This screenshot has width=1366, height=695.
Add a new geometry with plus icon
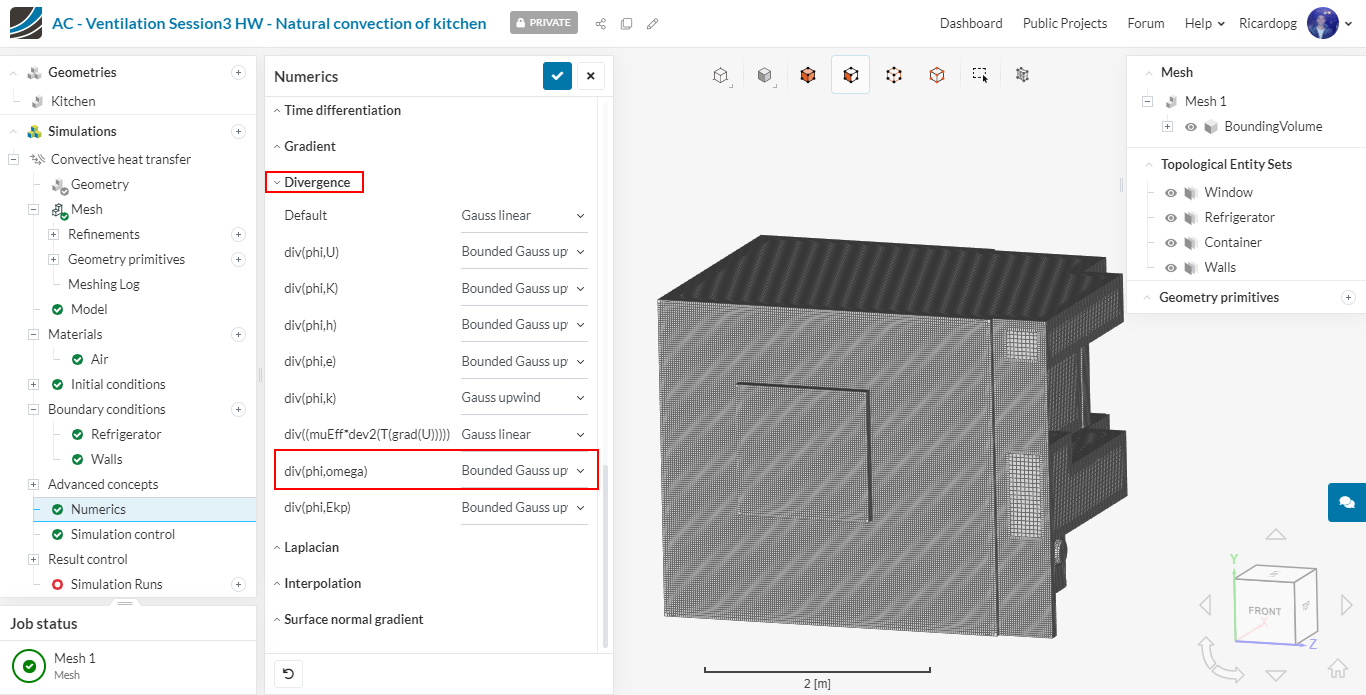pyautogui.click(x=238, y=72)
